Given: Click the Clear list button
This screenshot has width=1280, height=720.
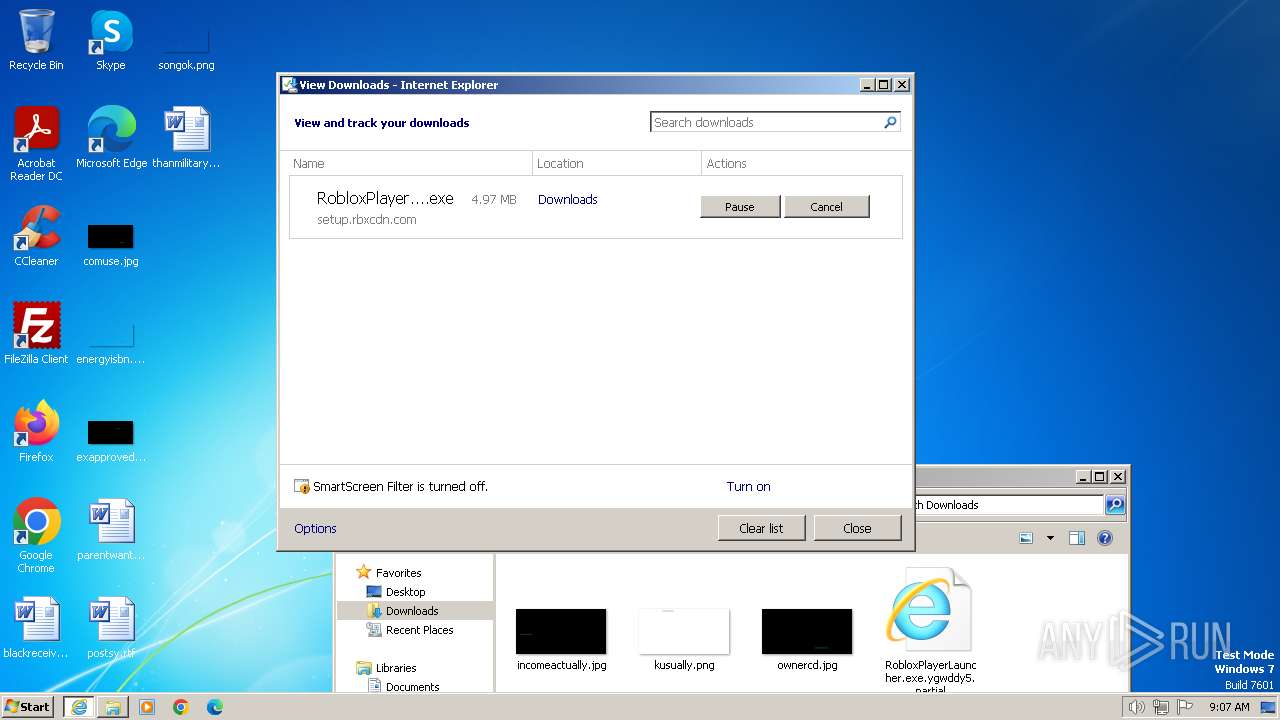Looking at the screenshot, I should coord(761,528).
